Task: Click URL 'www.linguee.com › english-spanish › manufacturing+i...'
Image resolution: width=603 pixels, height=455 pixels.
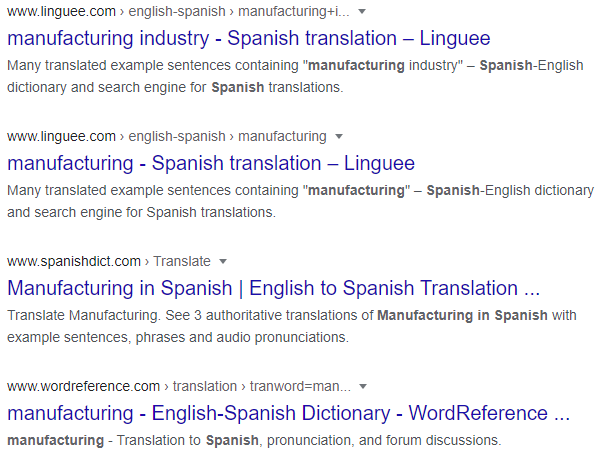Action: click(x=178, y=12)
